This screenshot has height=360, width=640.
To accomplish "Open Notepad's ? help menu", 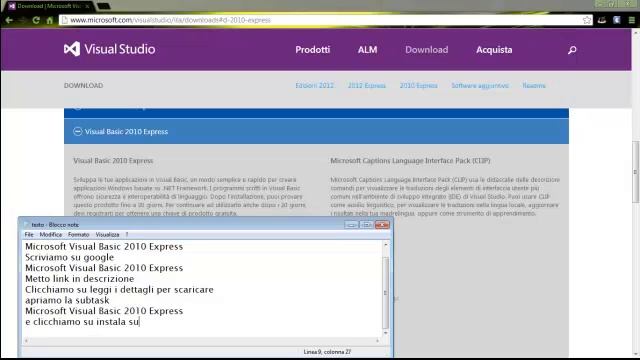I will [127, 235].
